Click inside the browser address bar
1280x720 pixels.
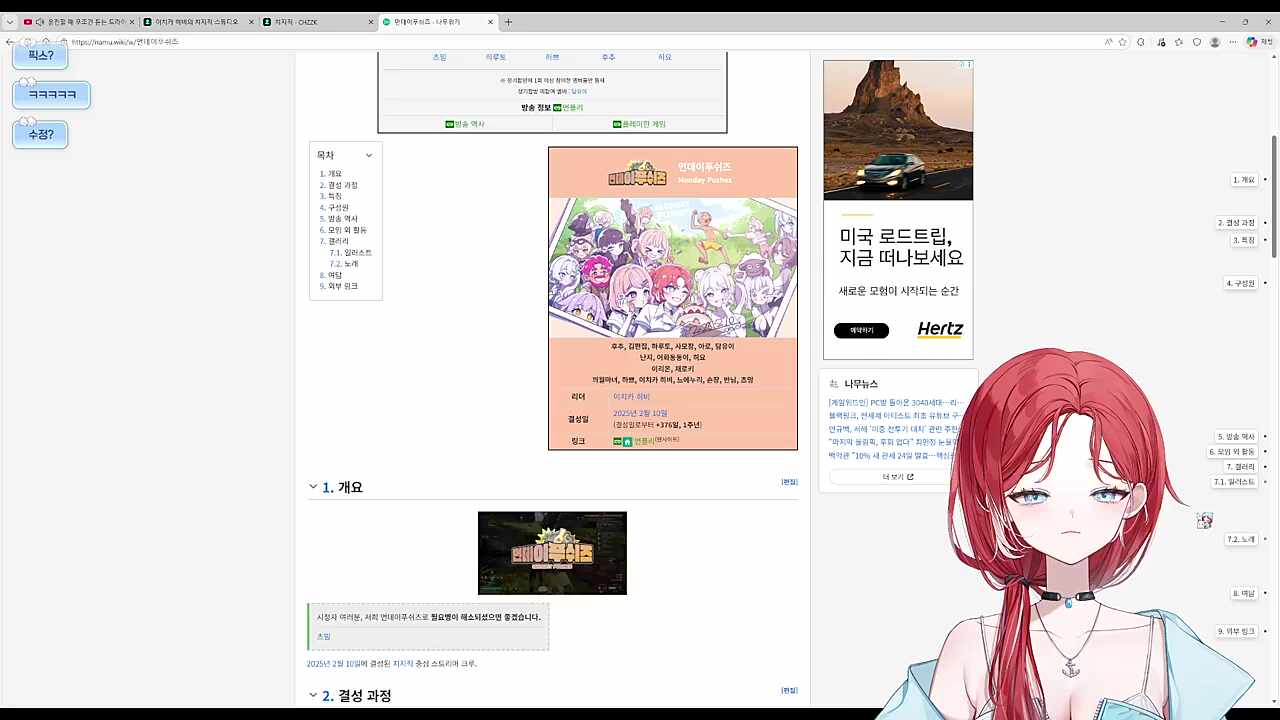pos(300,41)
